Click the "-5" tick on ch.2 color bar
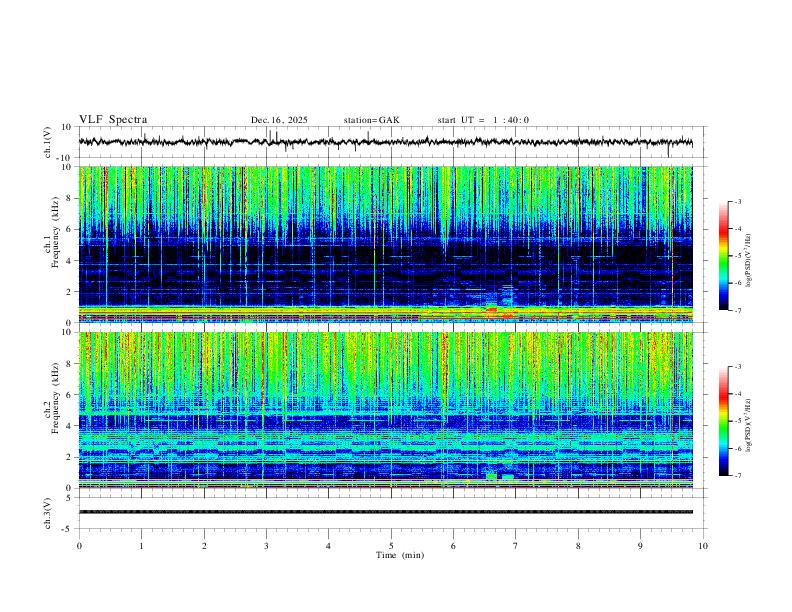Viewport: 792px width, 612px height. [x=737, y=421]
